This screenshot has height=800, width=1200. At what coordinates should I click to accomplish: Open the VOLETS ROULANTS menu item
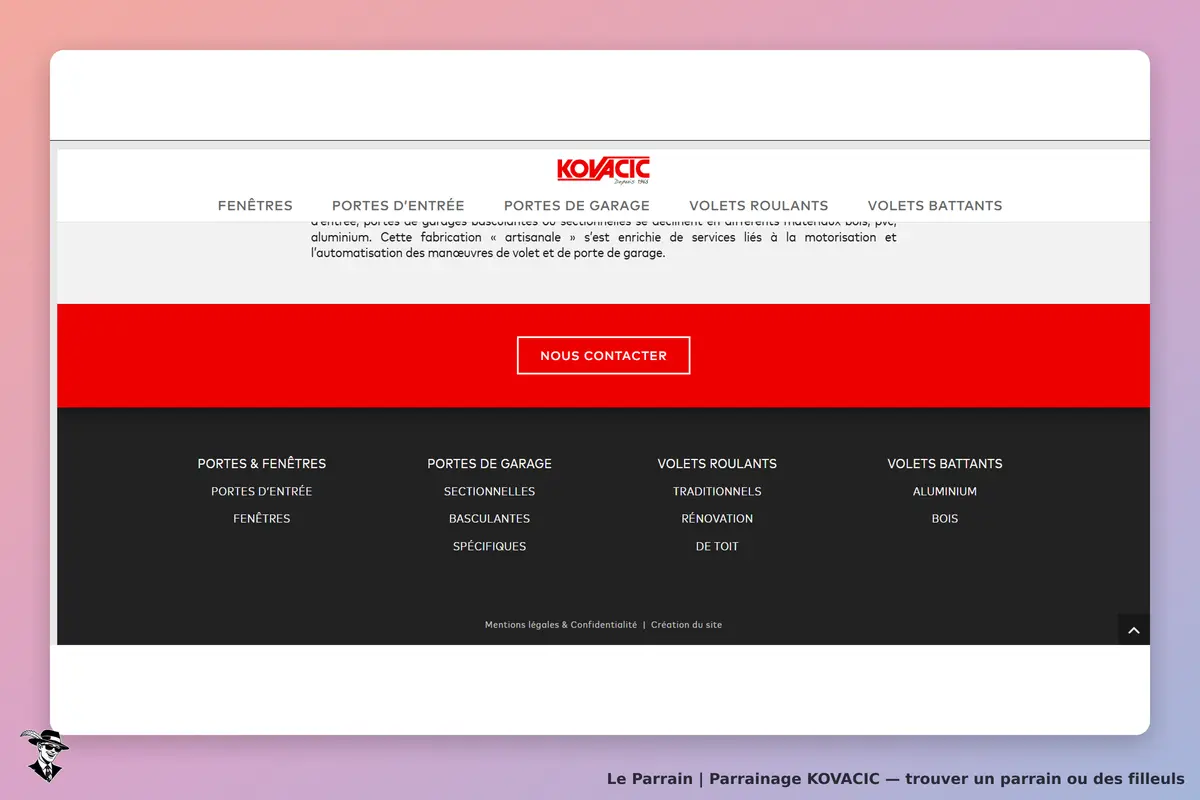[x=759, y=206]
